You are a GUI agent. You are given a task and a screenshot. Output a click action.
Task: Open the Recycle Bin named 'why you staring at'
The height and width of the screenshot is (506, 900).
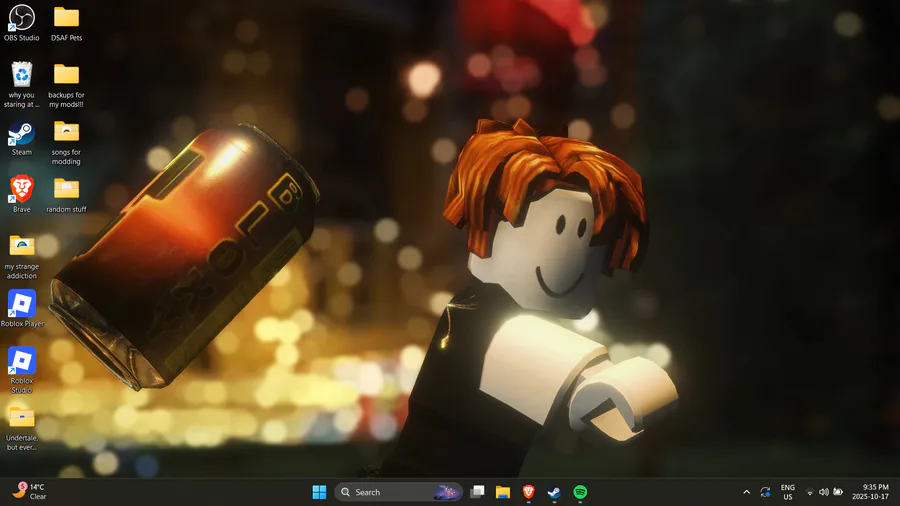tap(22, 84)
